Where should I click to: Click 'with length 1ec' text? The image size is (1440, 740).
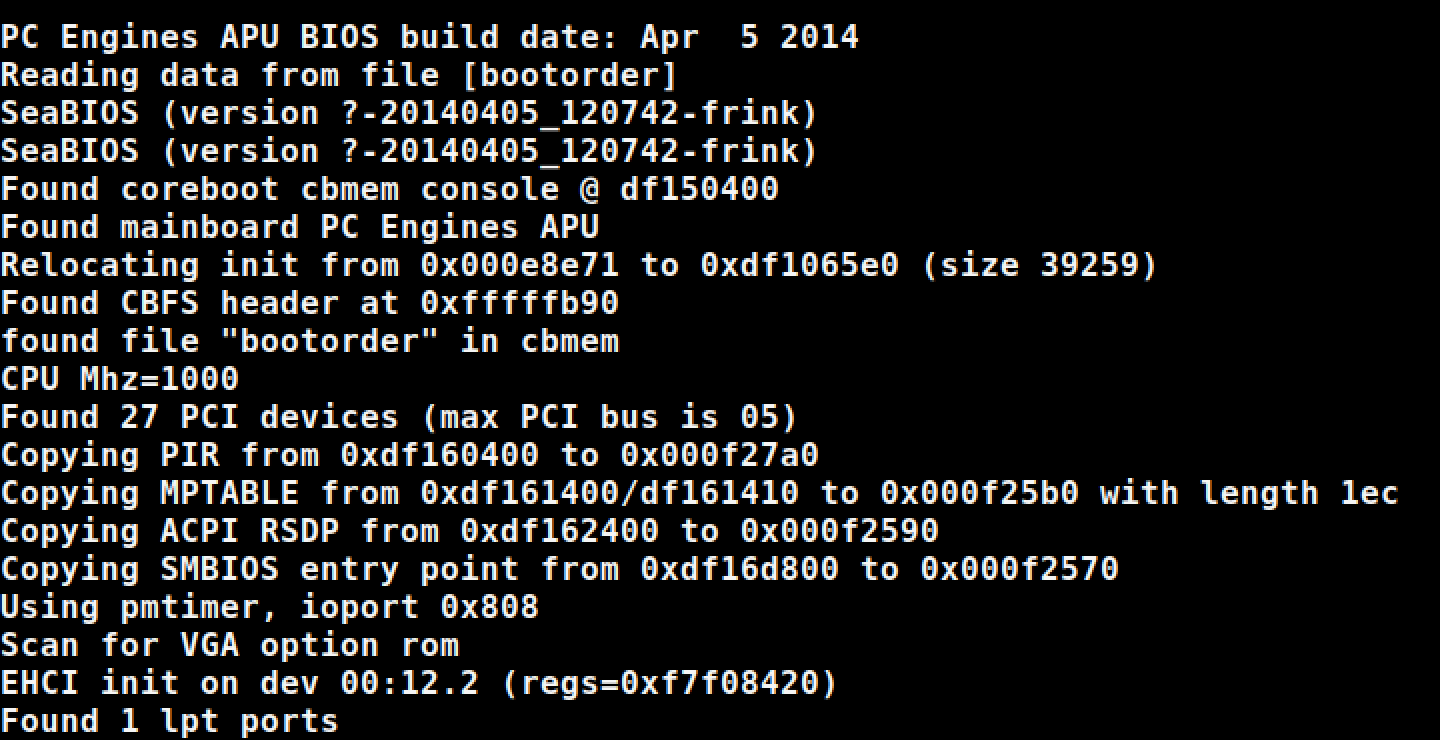click(1249, 494)
